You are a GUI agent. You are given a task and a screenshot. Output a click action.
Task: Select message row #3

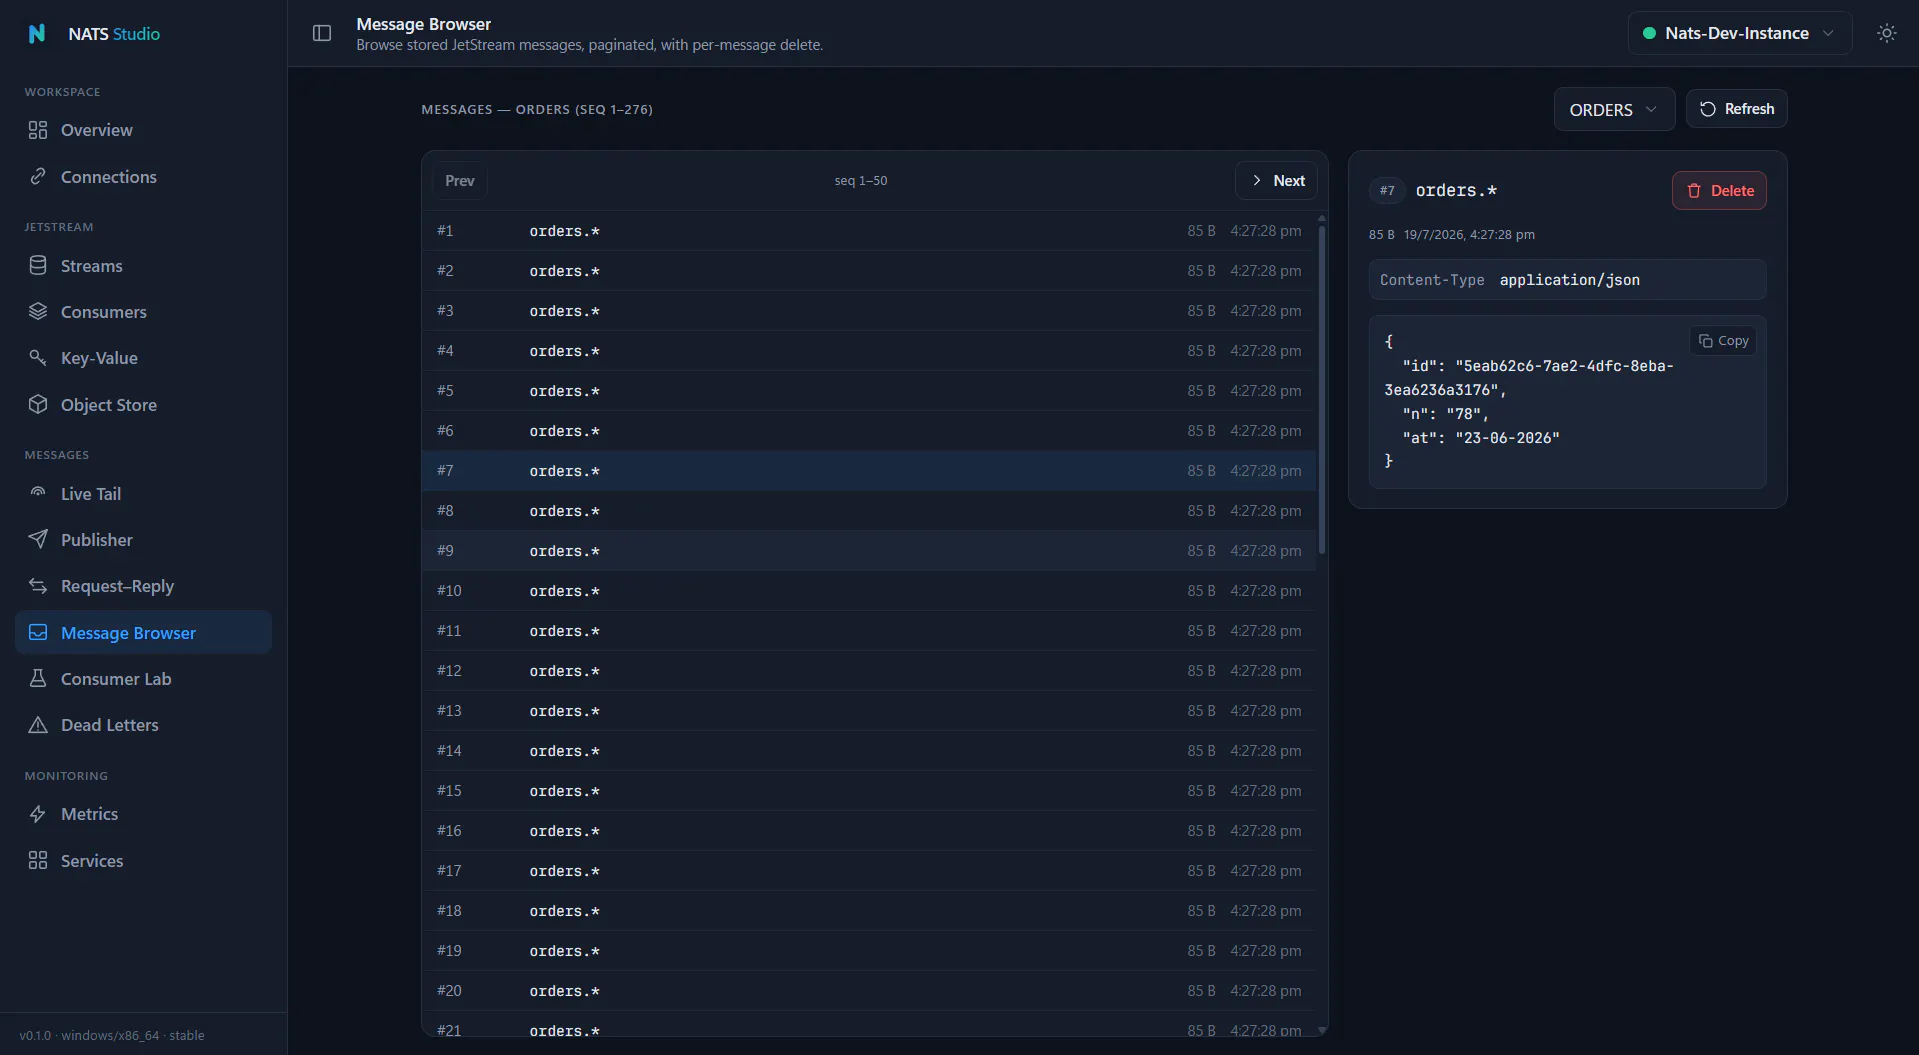tap(869, 310)
